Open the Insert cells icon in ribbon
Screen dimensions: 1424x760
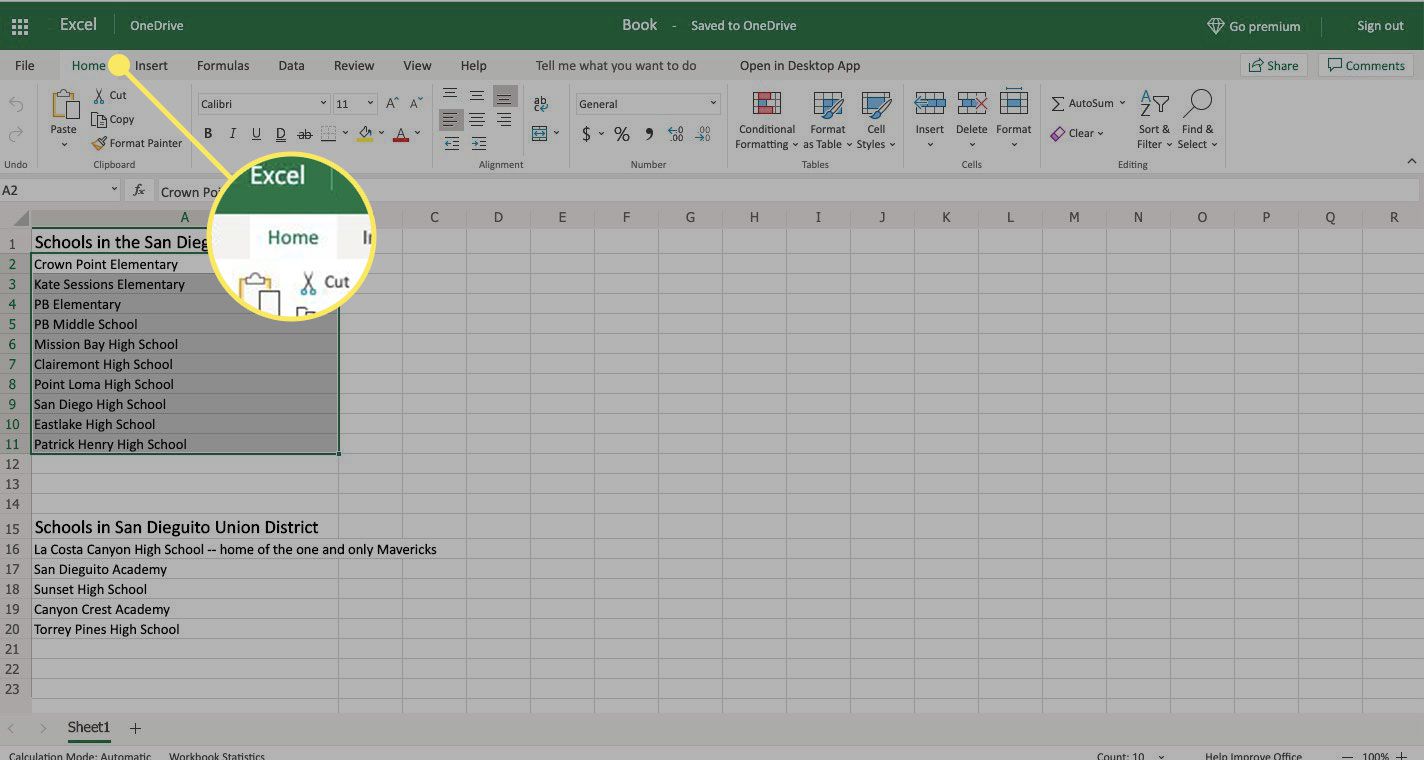point(930,104)
